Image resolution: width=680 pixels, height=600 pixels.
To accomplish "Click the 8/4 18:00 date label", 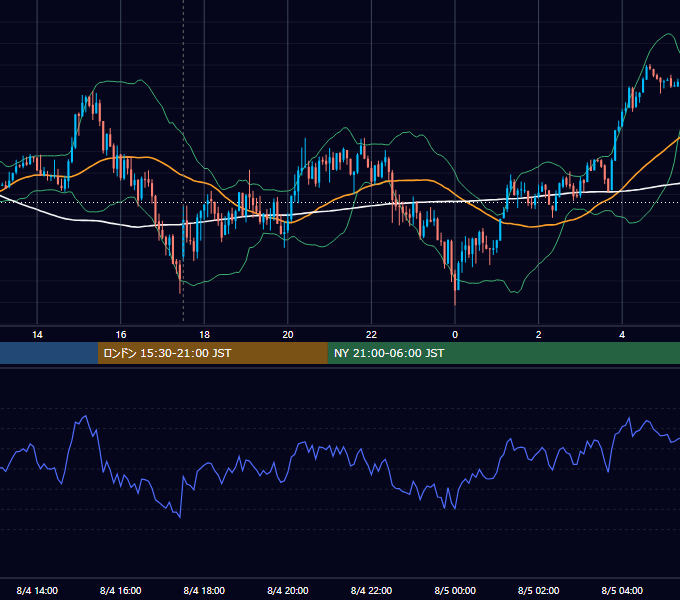I will tap(204, 590).
